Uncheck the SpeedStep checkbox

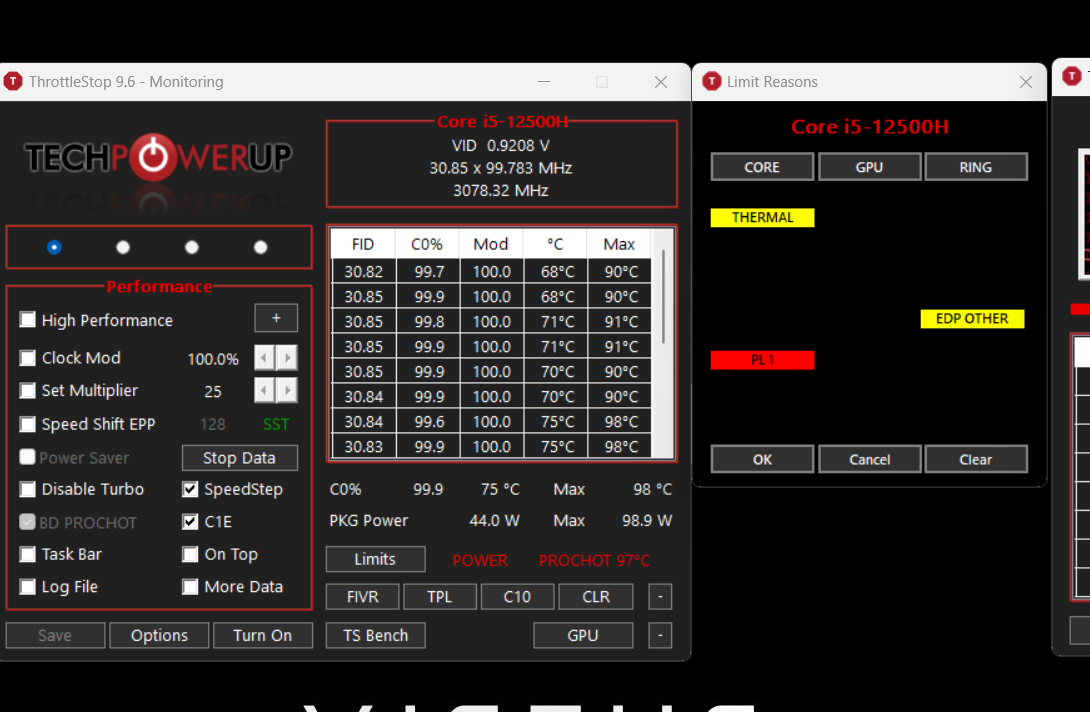click(x=190, y=489)
